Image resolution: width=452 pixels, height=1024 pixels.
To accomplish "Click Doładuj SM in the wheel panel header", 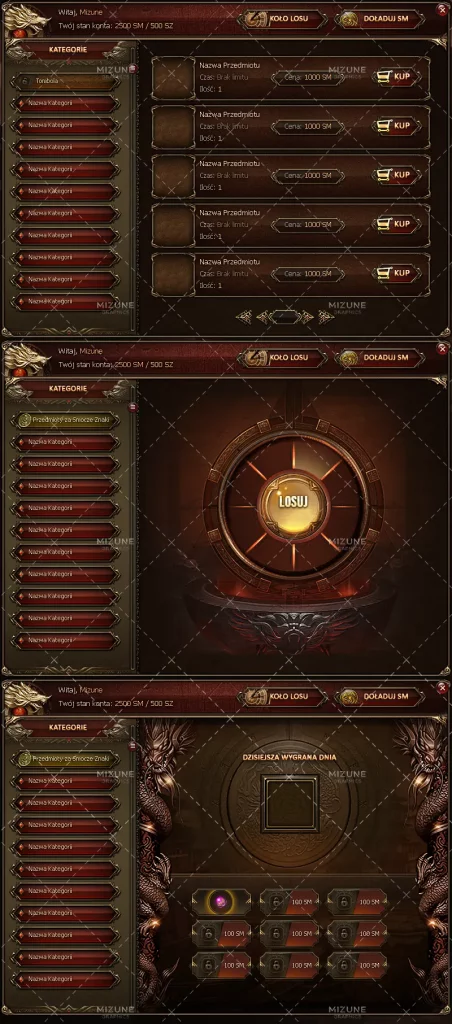I will pyautogui.click(x=380, y=357).
